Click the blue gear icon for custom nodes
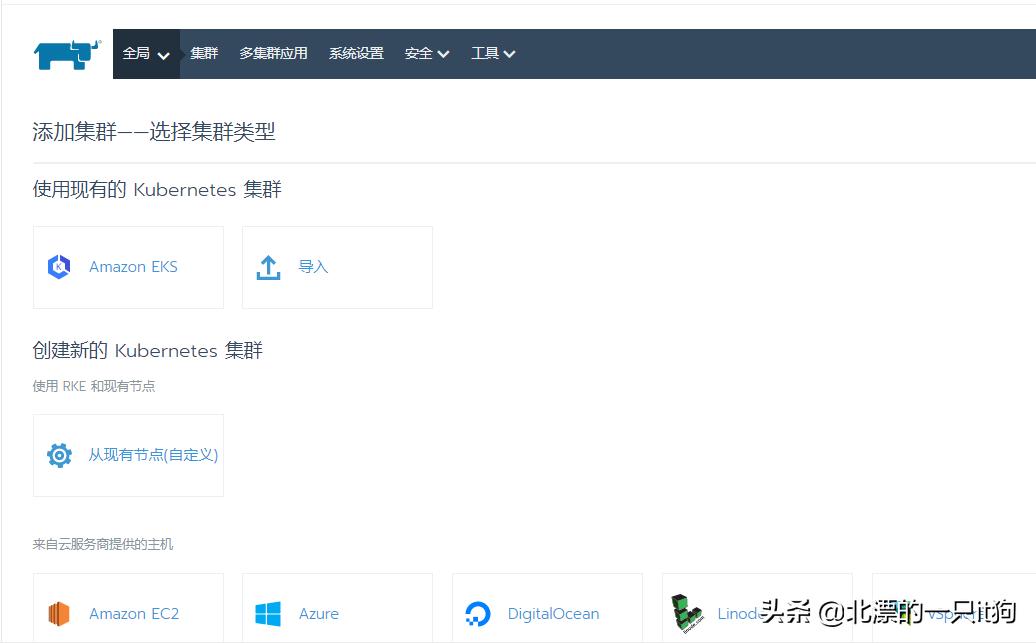 (59, 455)
